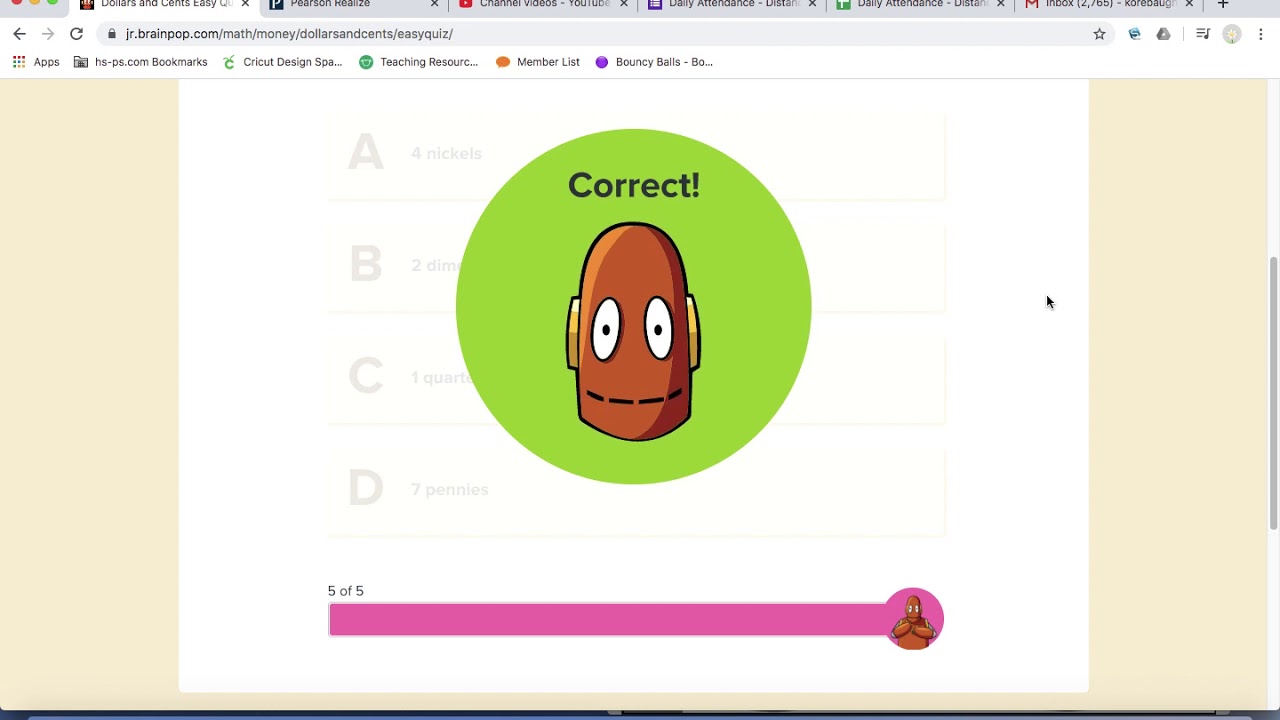The image size is (1280, 720).
Task: Select answer D, 7 pennies
Action: [636, 492]
